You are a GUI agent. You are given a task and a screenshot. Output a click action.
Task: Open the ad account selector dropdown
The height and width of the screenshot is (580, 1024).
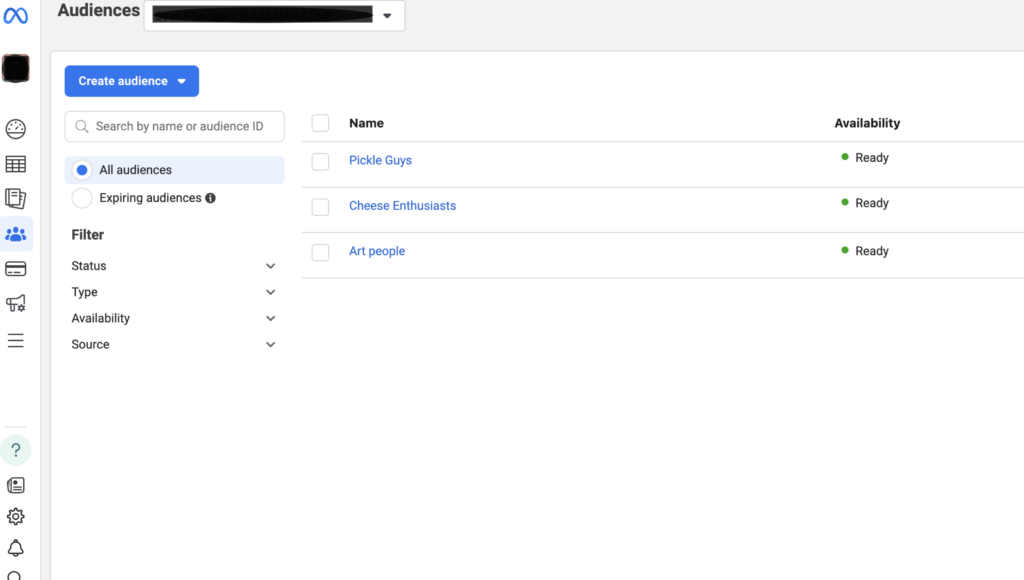click(x=274, y=15)
